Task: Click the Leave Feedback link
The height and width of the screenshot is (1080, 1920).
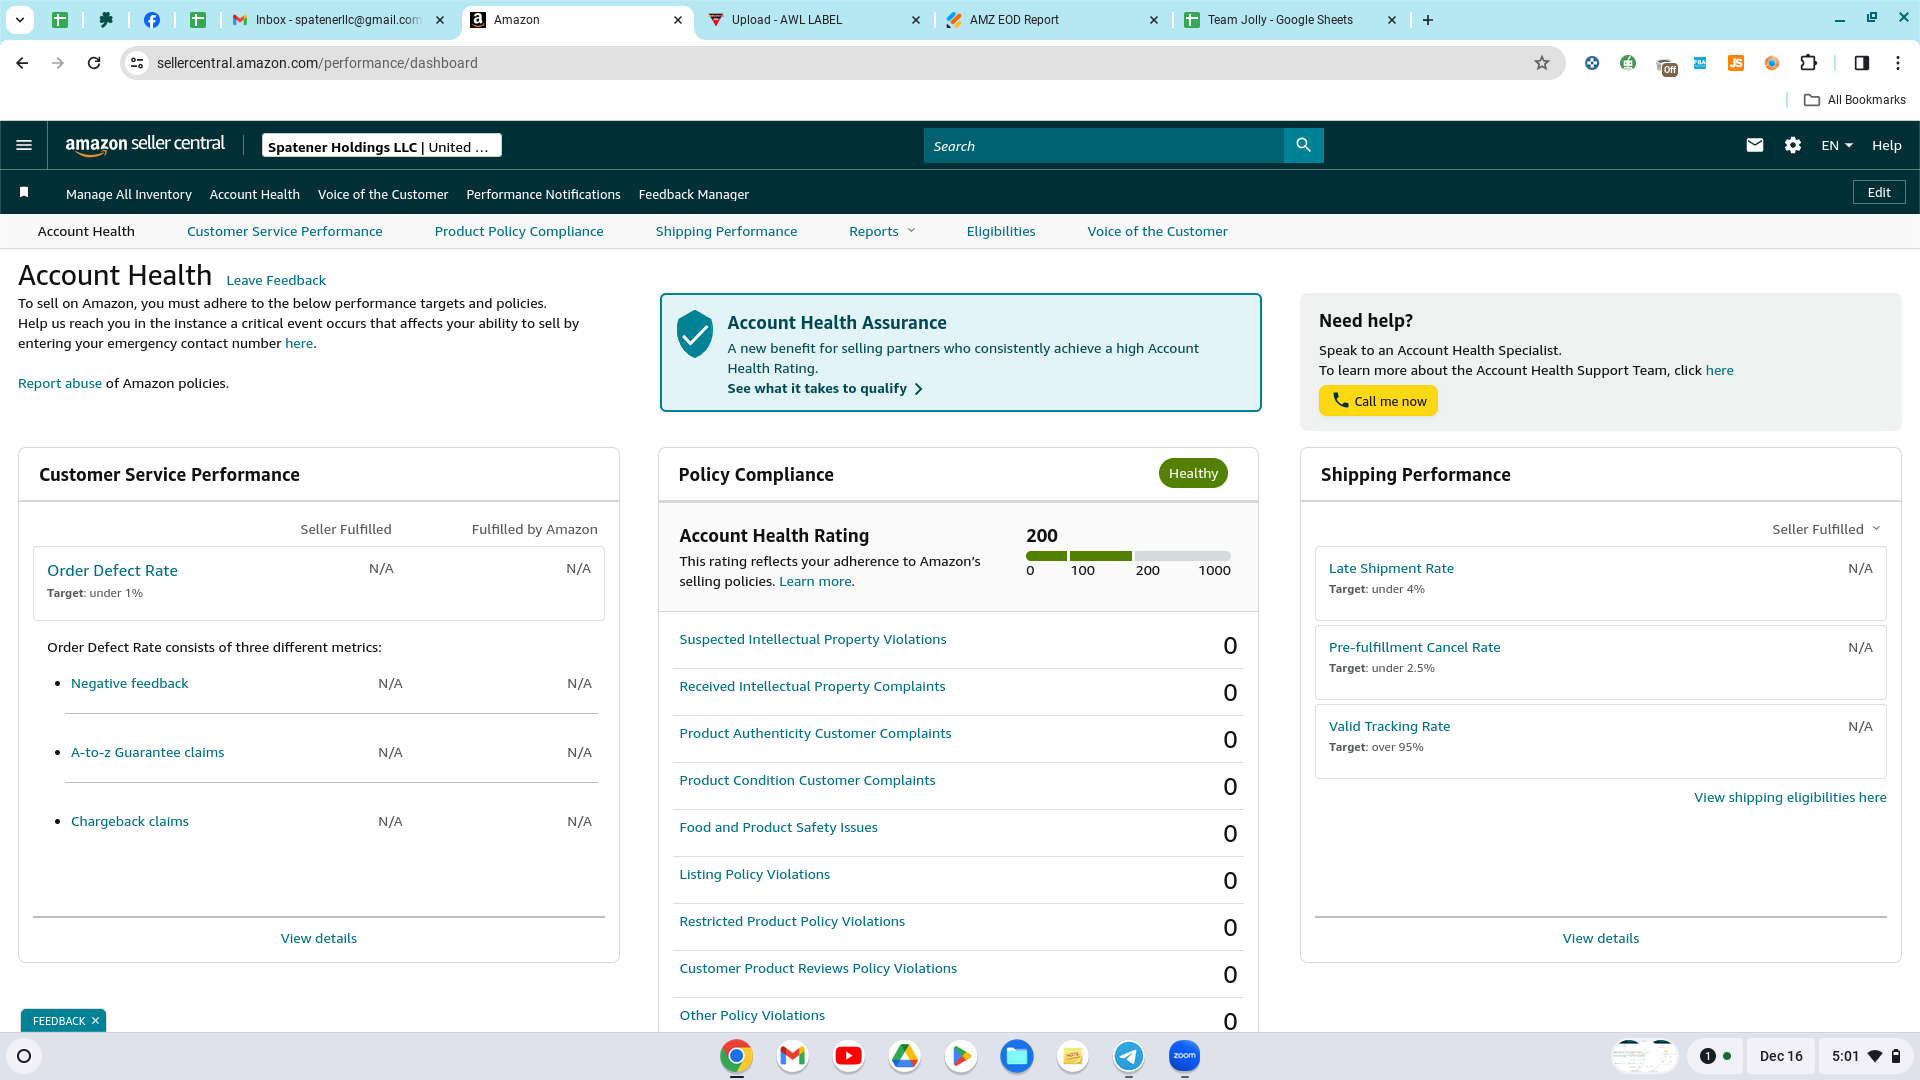Action: point(276,280)
